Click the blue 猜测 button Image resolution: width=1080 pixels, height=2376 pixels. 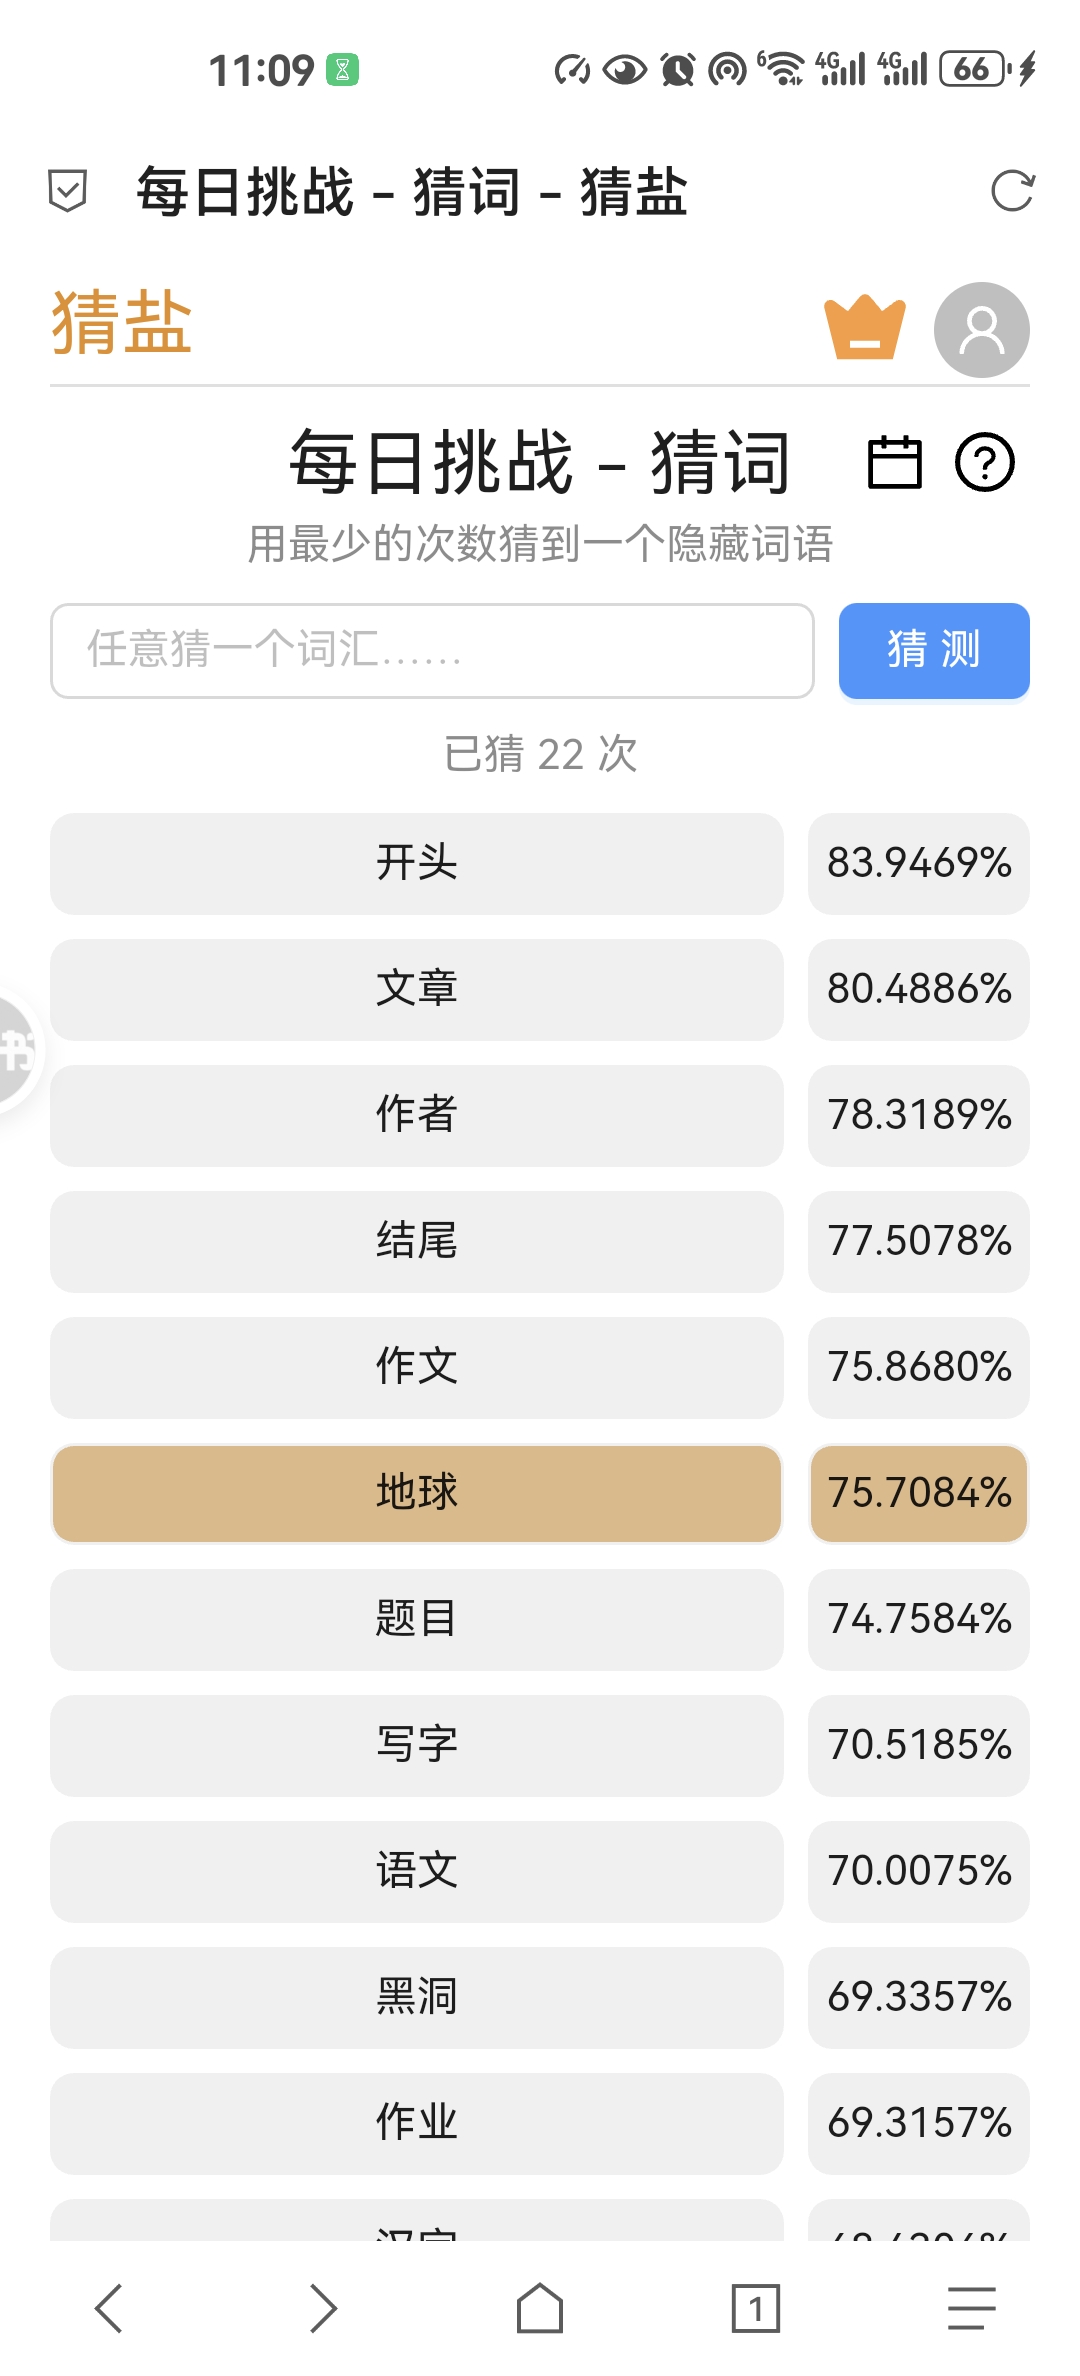[x=933, y=650]
